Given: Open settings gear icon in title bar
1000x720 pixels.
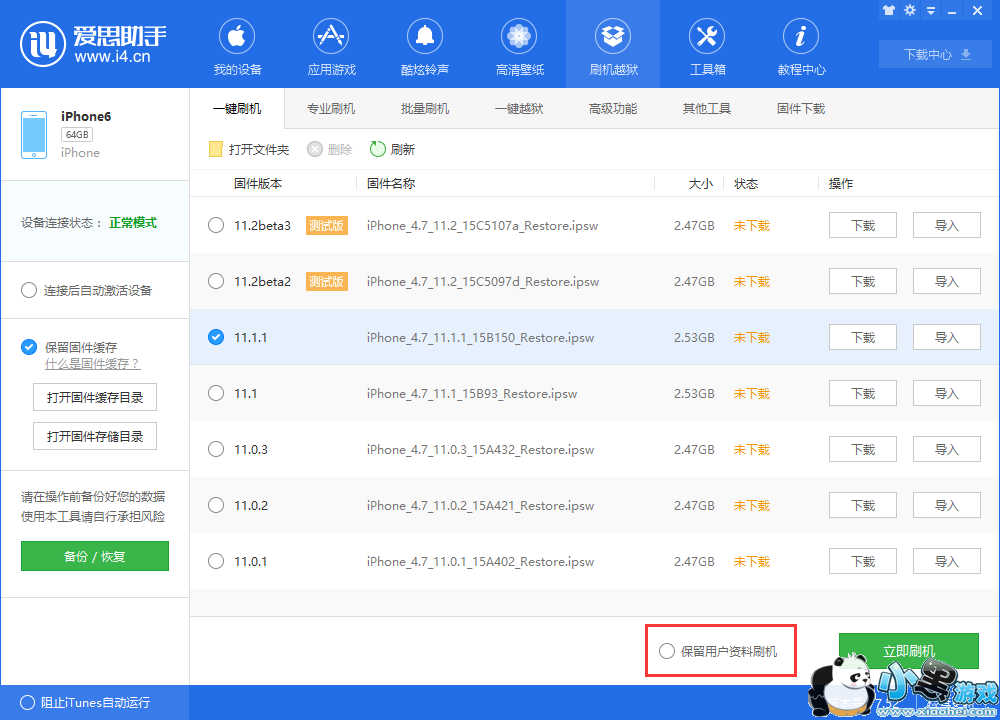Looking at the screenshot, I should 910,10.
